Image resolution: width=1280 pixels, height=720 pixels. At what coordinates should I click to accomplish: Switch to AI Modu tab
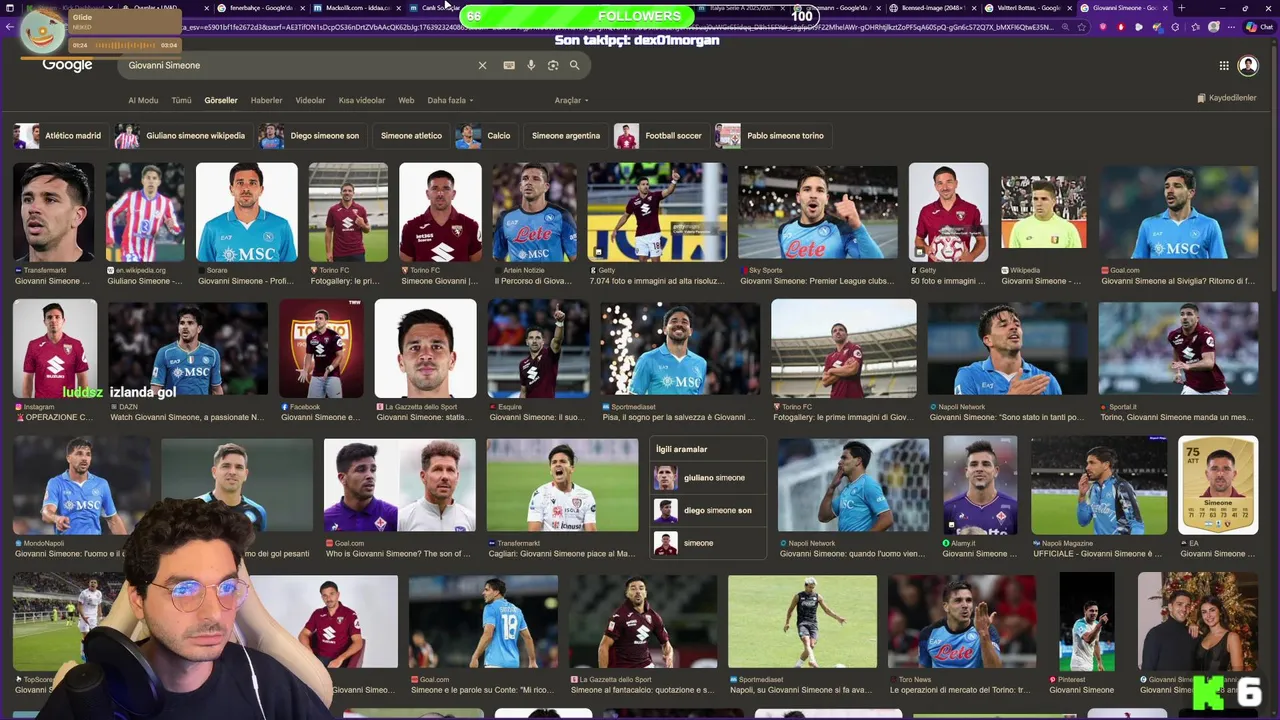click(143, 100)
